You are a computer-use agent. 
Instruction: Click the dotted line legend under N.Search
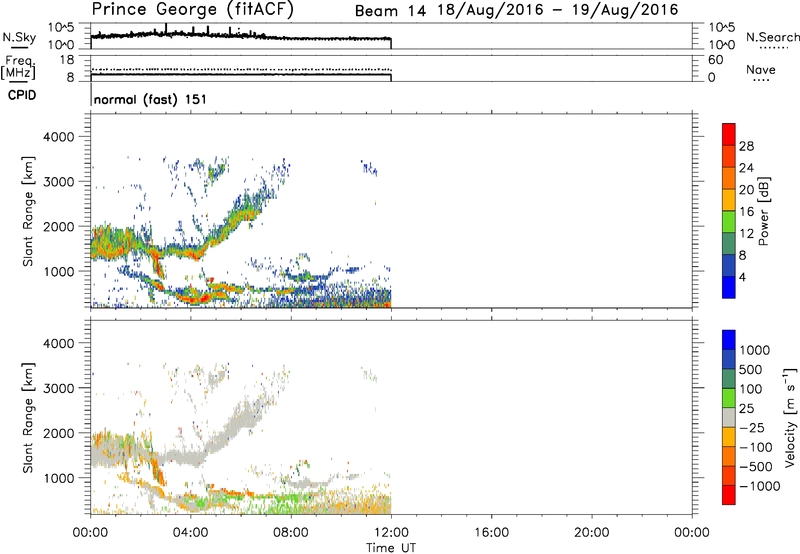tap(773, 48)
